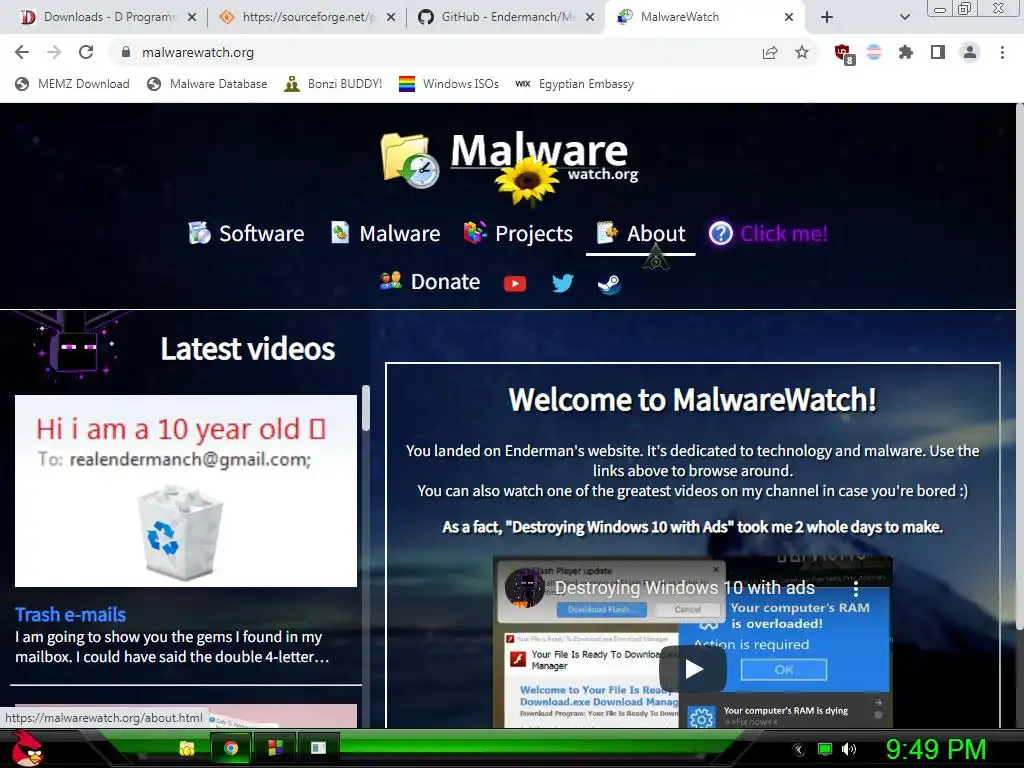Reload the malwarewatch.org page
1024x768 pixels.
pos(86,52)
